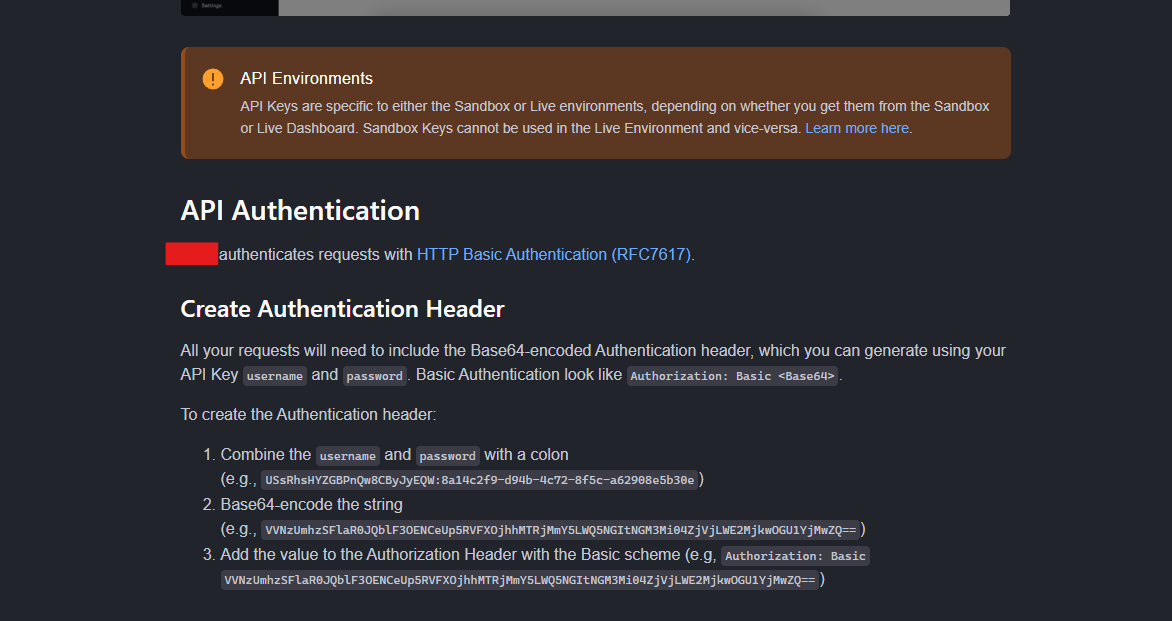Click the 'Authorization: Basic <Base64>' code snippet
Image resolution: width=1172 pixels, height=621 pixels.
732,376
